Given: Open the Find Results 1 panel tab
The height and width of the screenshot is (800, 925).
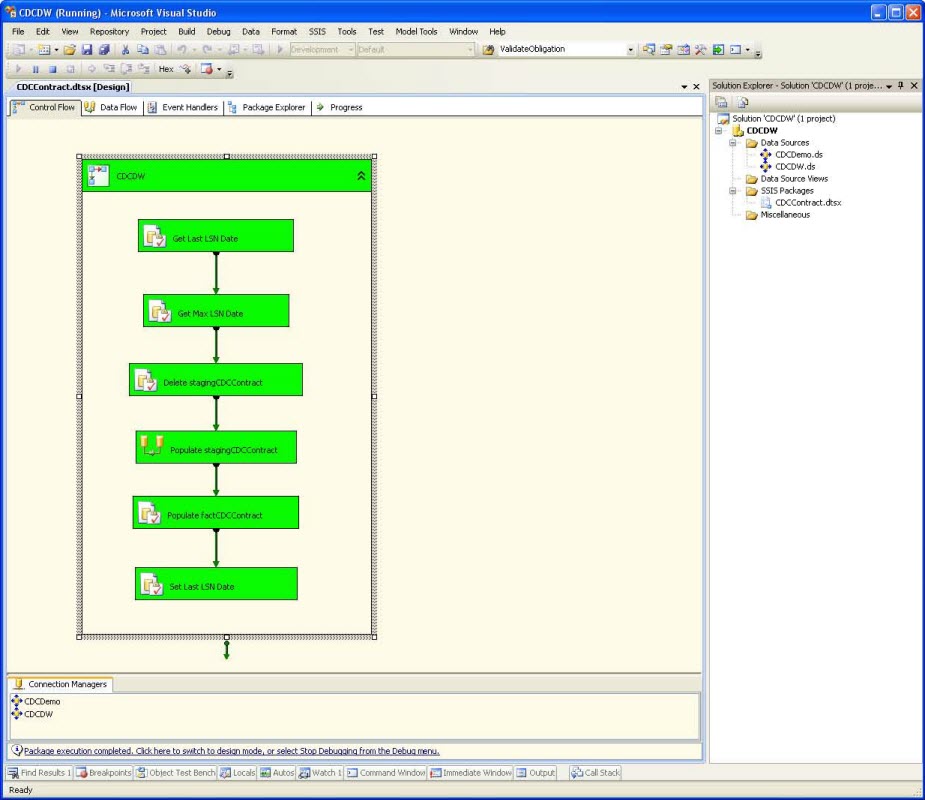Looking at the screenshot, I should pos(40,773).
